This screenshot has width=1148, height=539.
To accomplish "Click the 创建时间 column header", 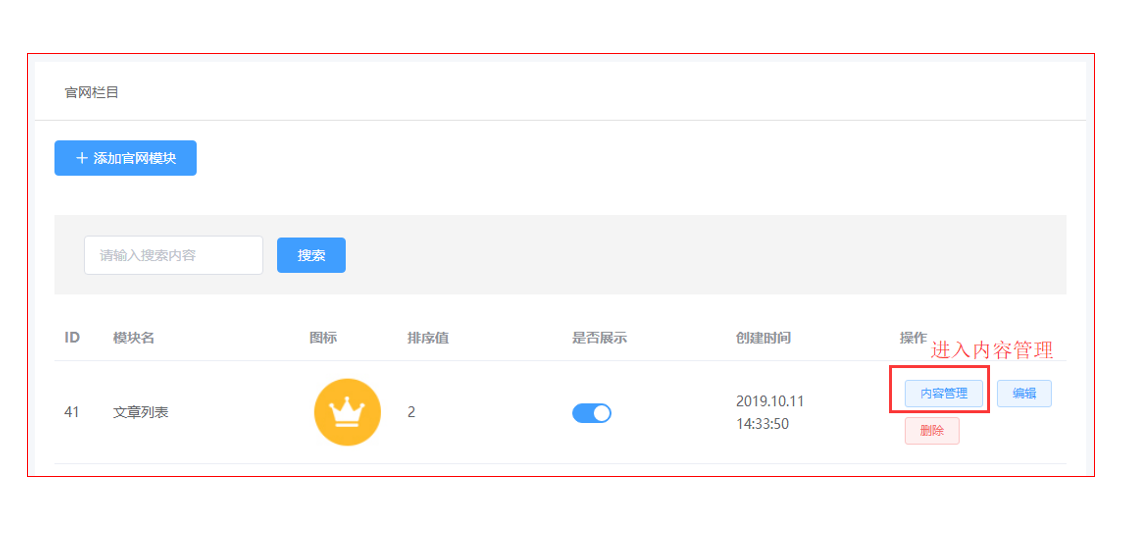I will pos(763,338).
